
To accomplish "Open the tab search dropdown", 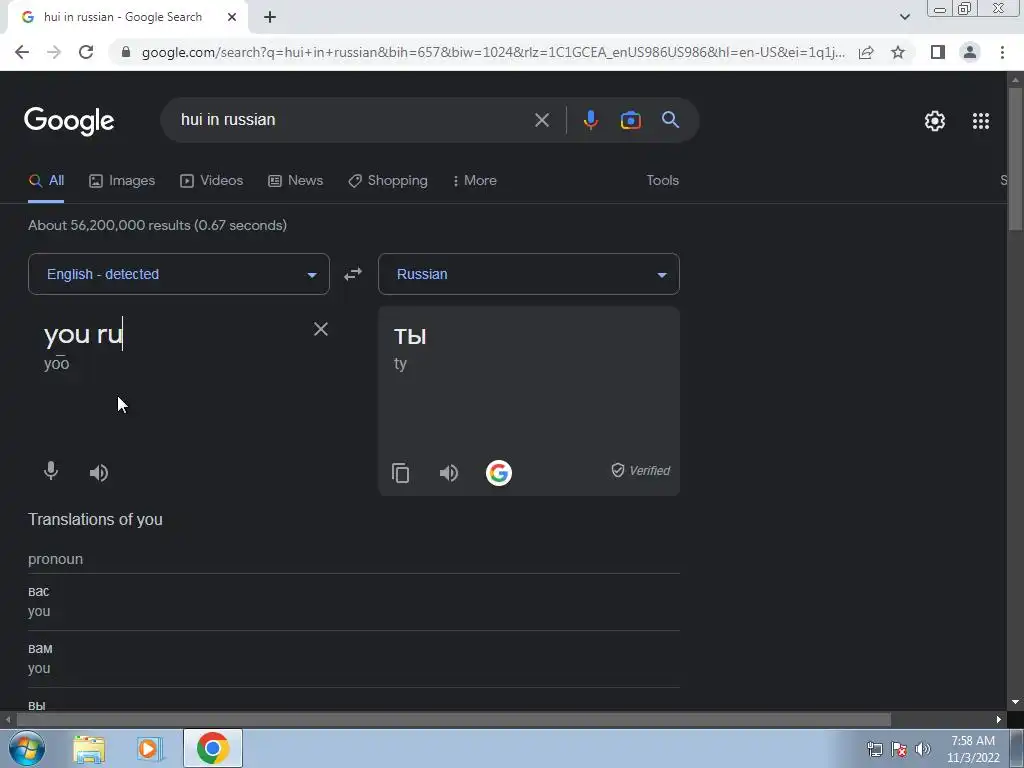I will [x=904, y=17].
